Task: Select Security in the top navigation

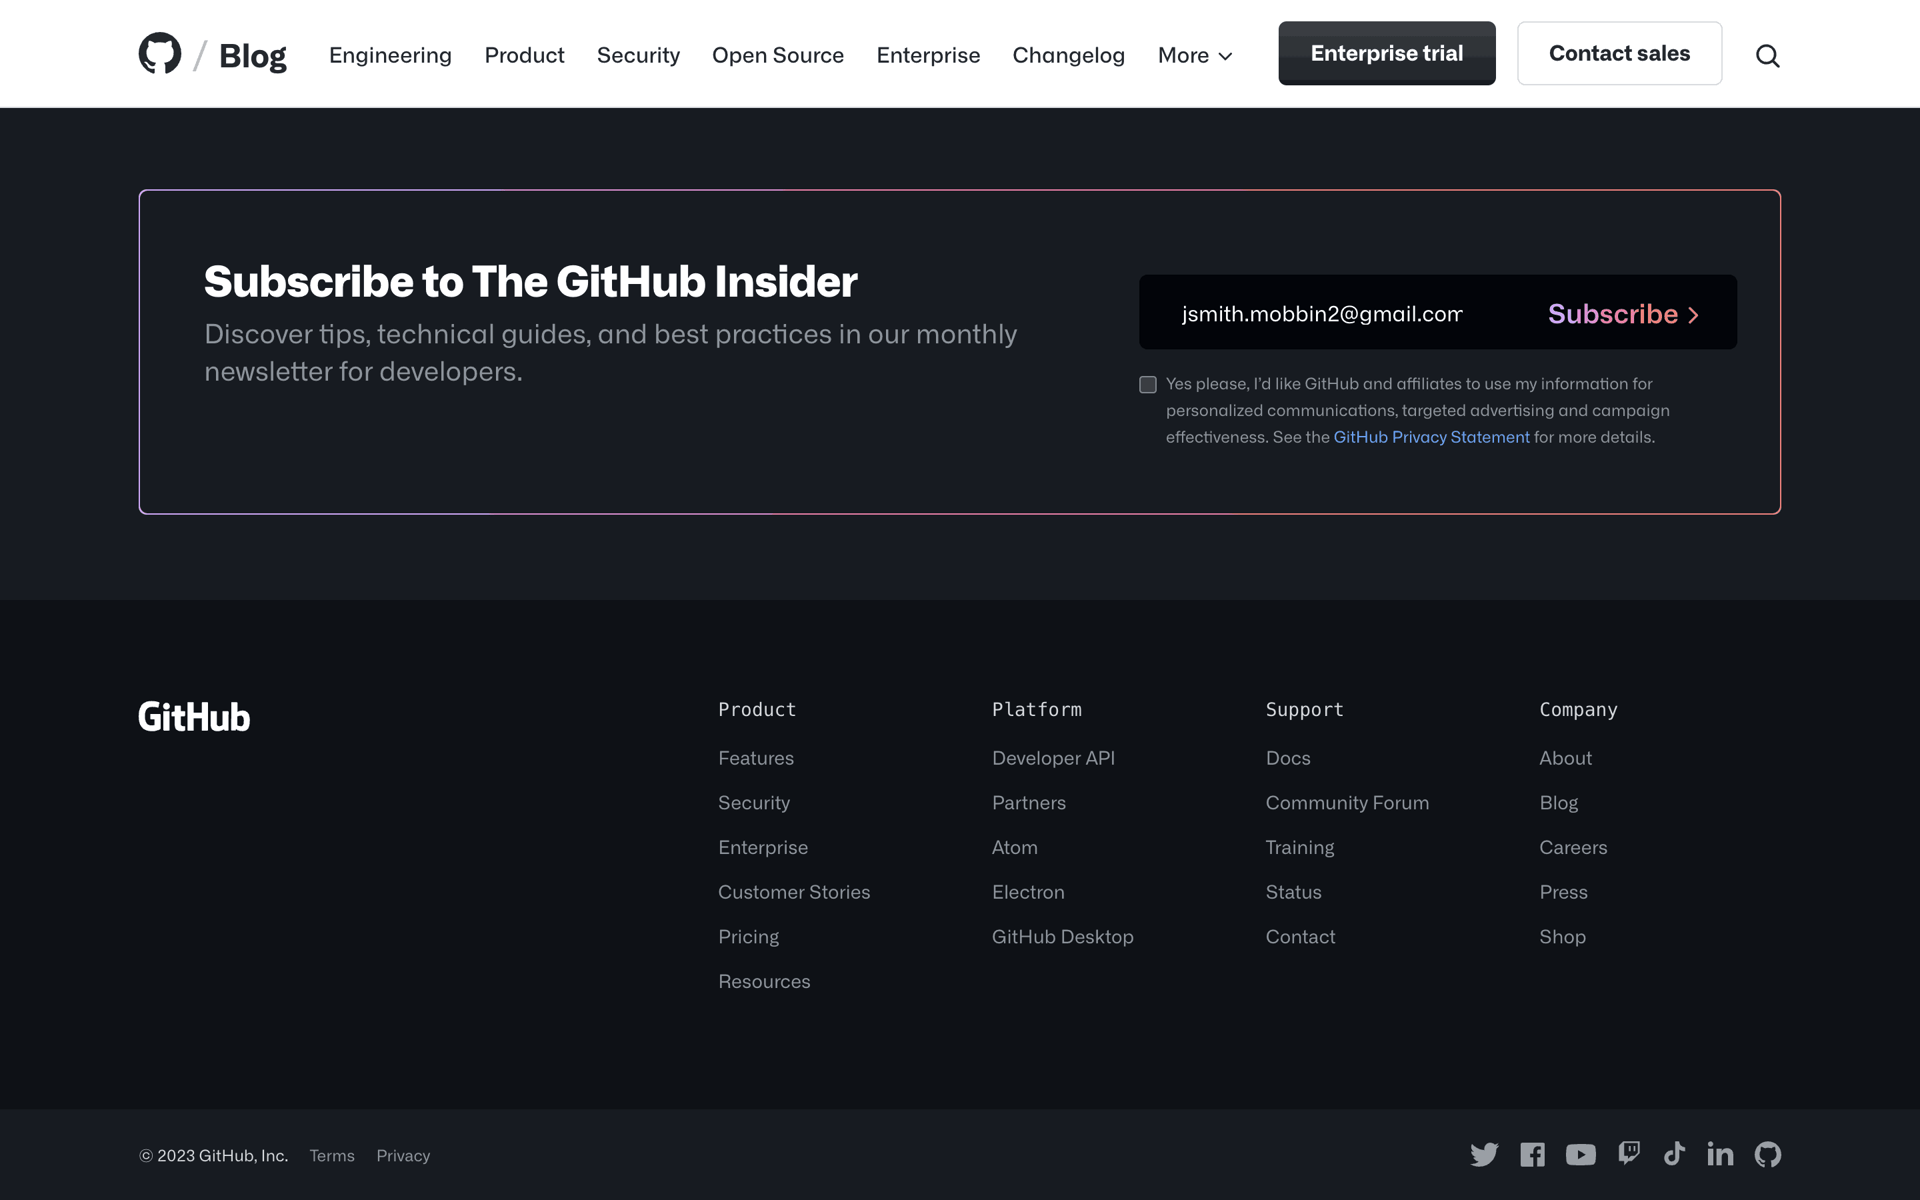Action: [638, 55]
